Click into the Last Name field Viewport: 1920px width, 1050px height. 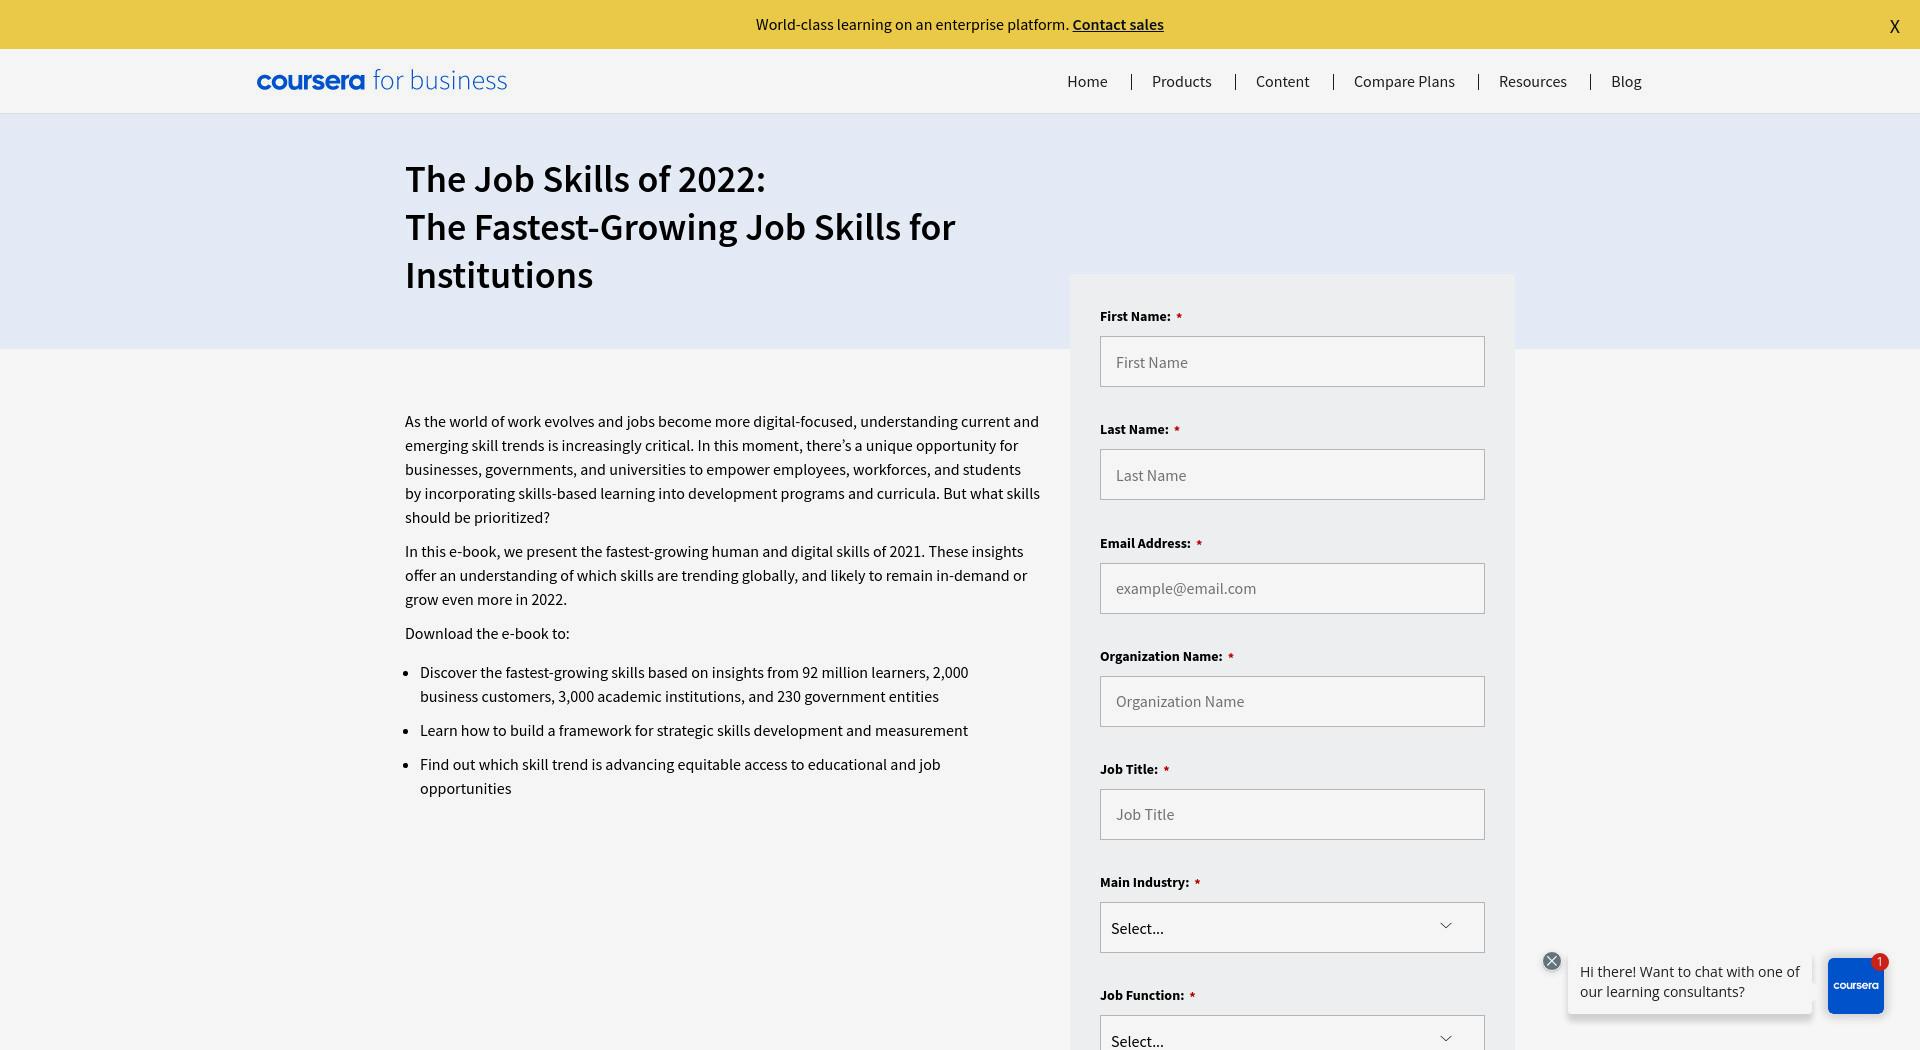(1292, 475)
